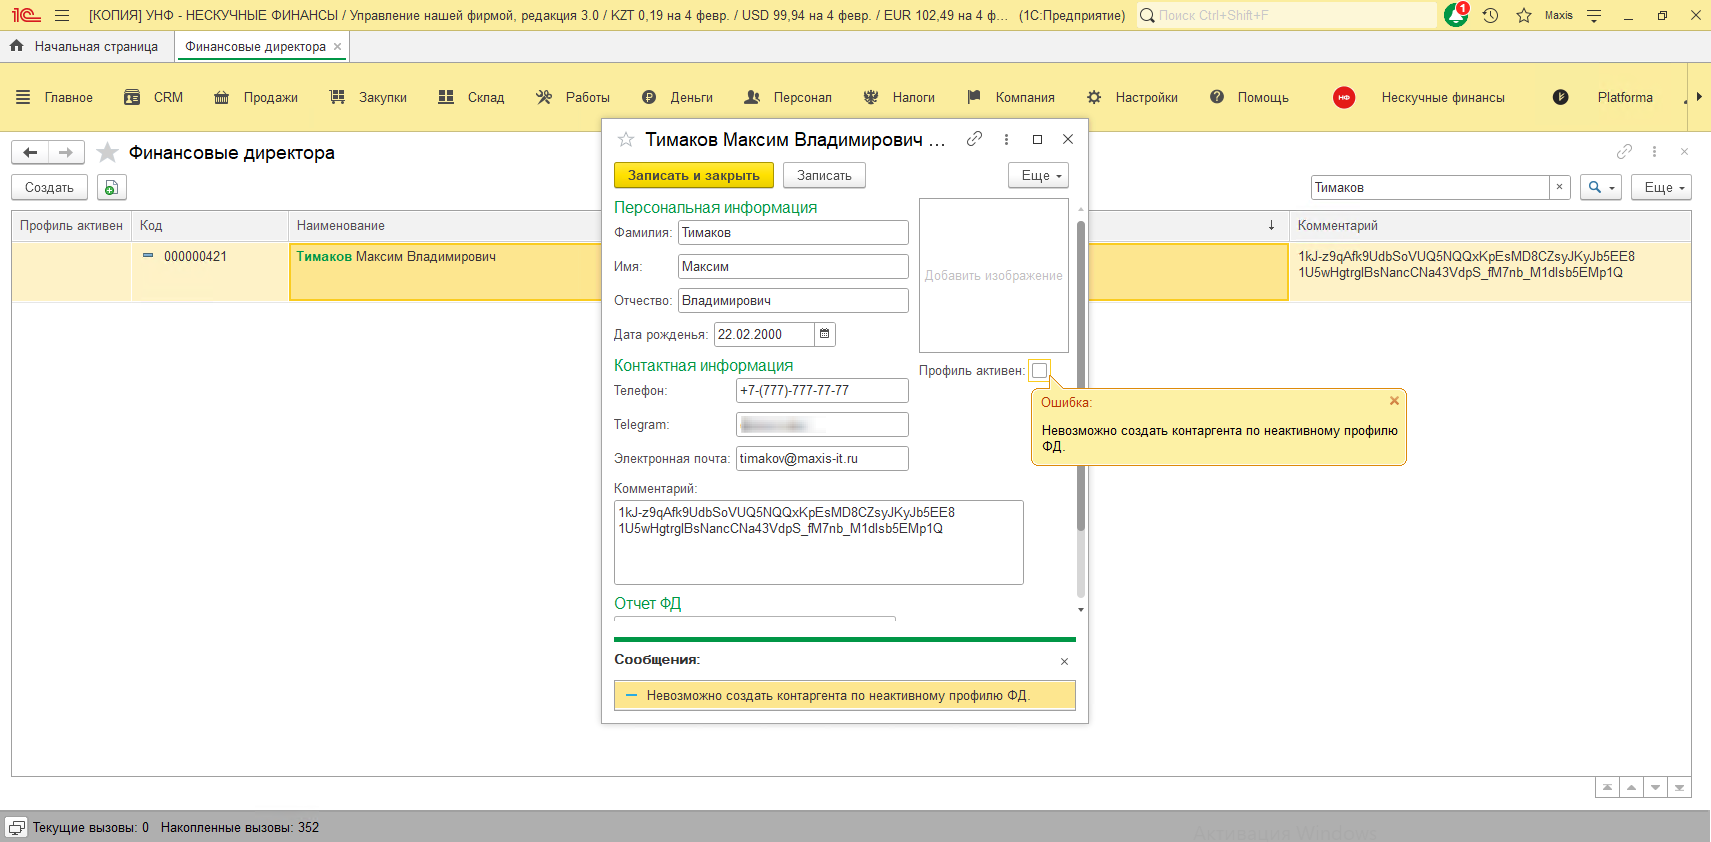
Task: Click the copy-create document icon near Создать
Action: point(112,187)
